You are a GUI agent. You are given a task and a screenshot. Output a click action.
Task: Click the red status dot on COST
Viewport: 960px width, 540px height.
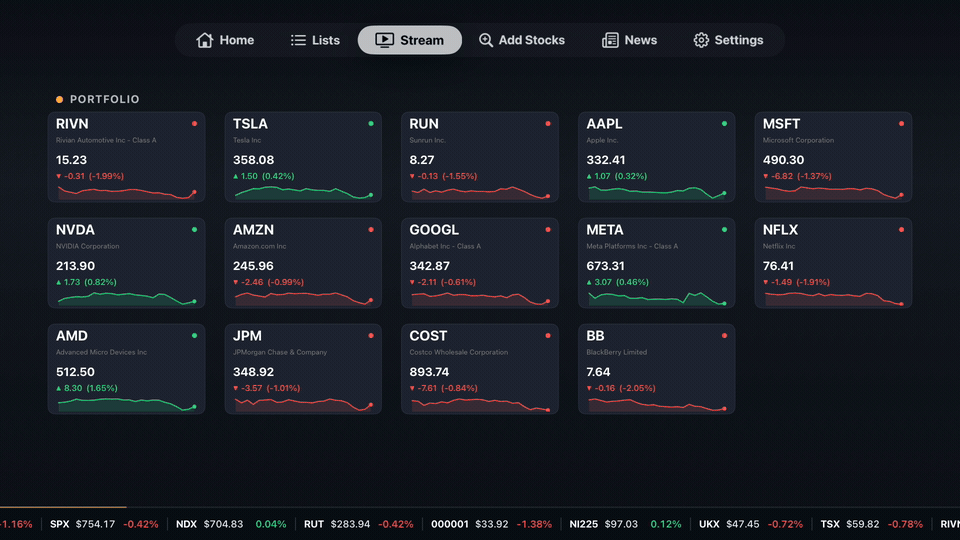(x=548, y=336)
